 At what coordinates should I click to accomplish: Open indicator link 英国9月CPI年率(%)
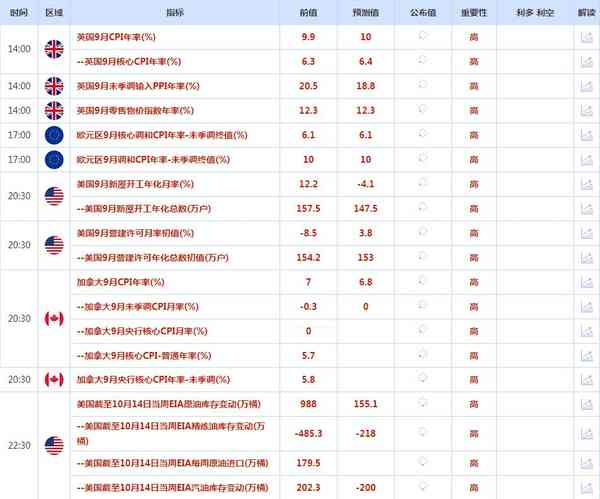click(116, 37)
